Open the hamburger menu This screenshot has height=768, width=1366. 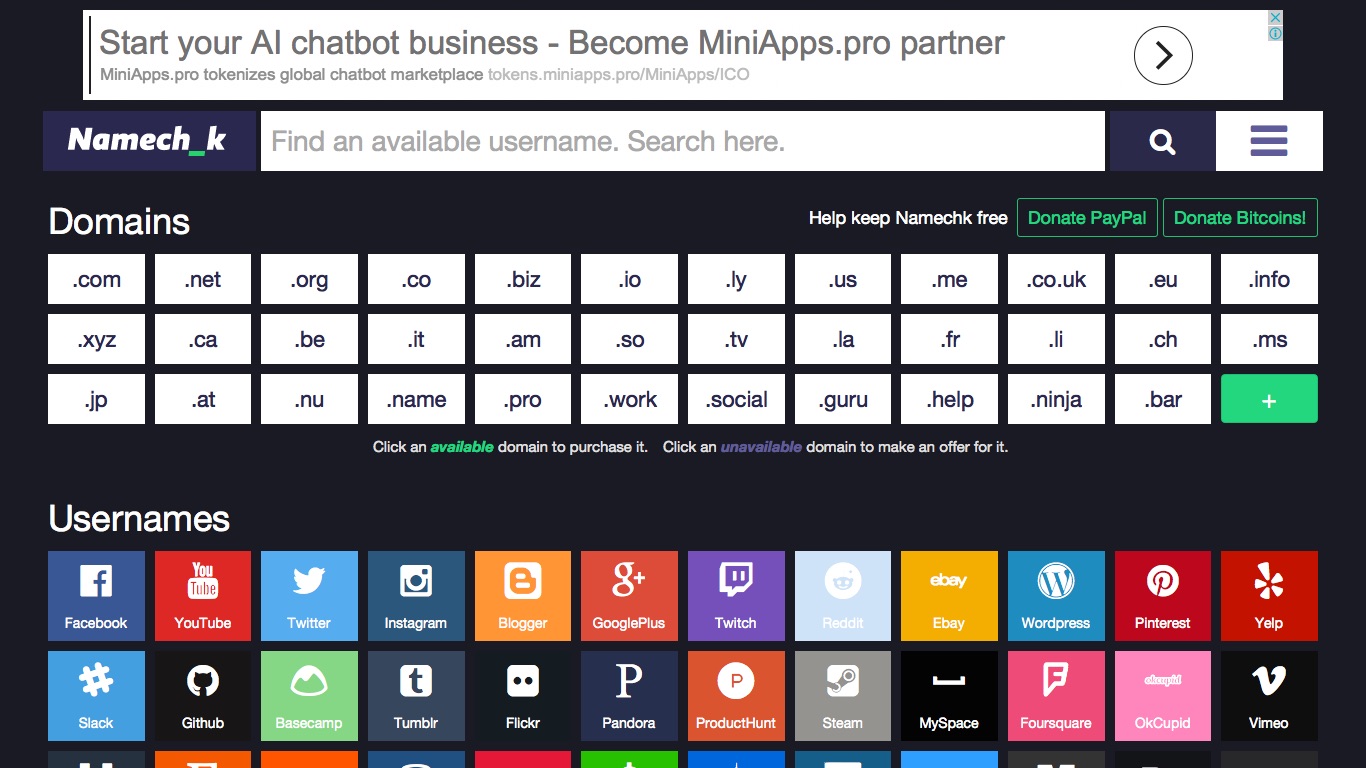pyautogui.click(x=1269, y=141)
